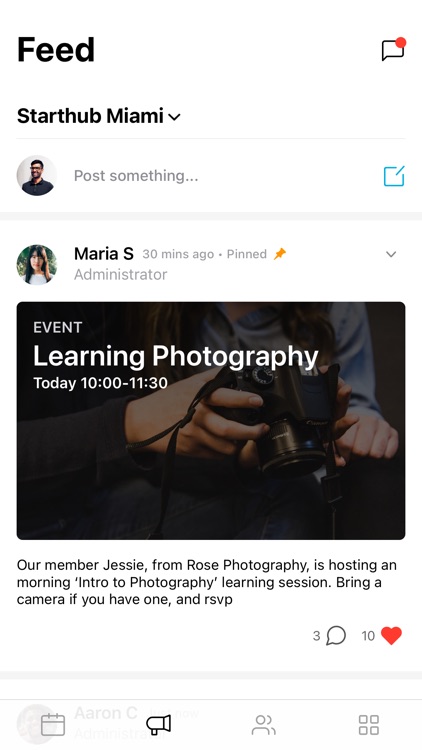This screenshot has height=750, width=422.
Task: Click the orange pin icon on Maria's post
Action: point(279,254)
